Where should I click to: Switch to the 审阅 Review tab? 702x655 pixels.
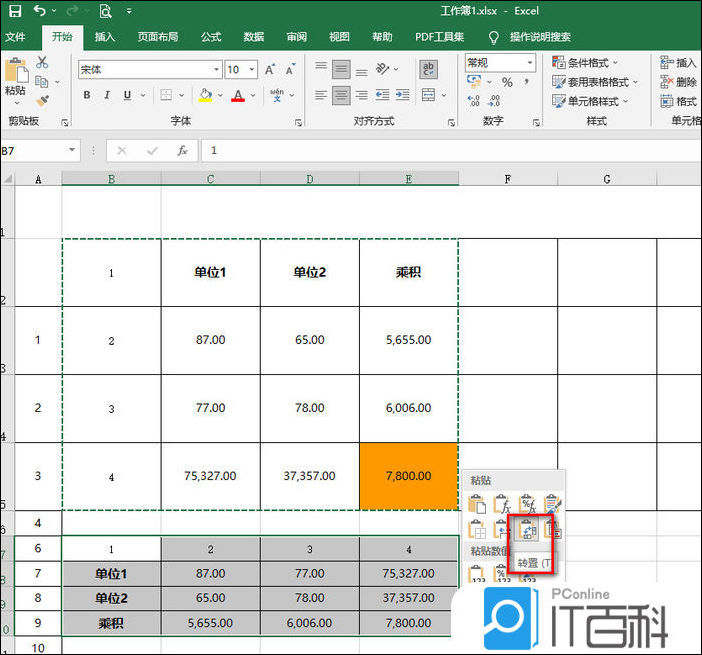tap(297, 37)
